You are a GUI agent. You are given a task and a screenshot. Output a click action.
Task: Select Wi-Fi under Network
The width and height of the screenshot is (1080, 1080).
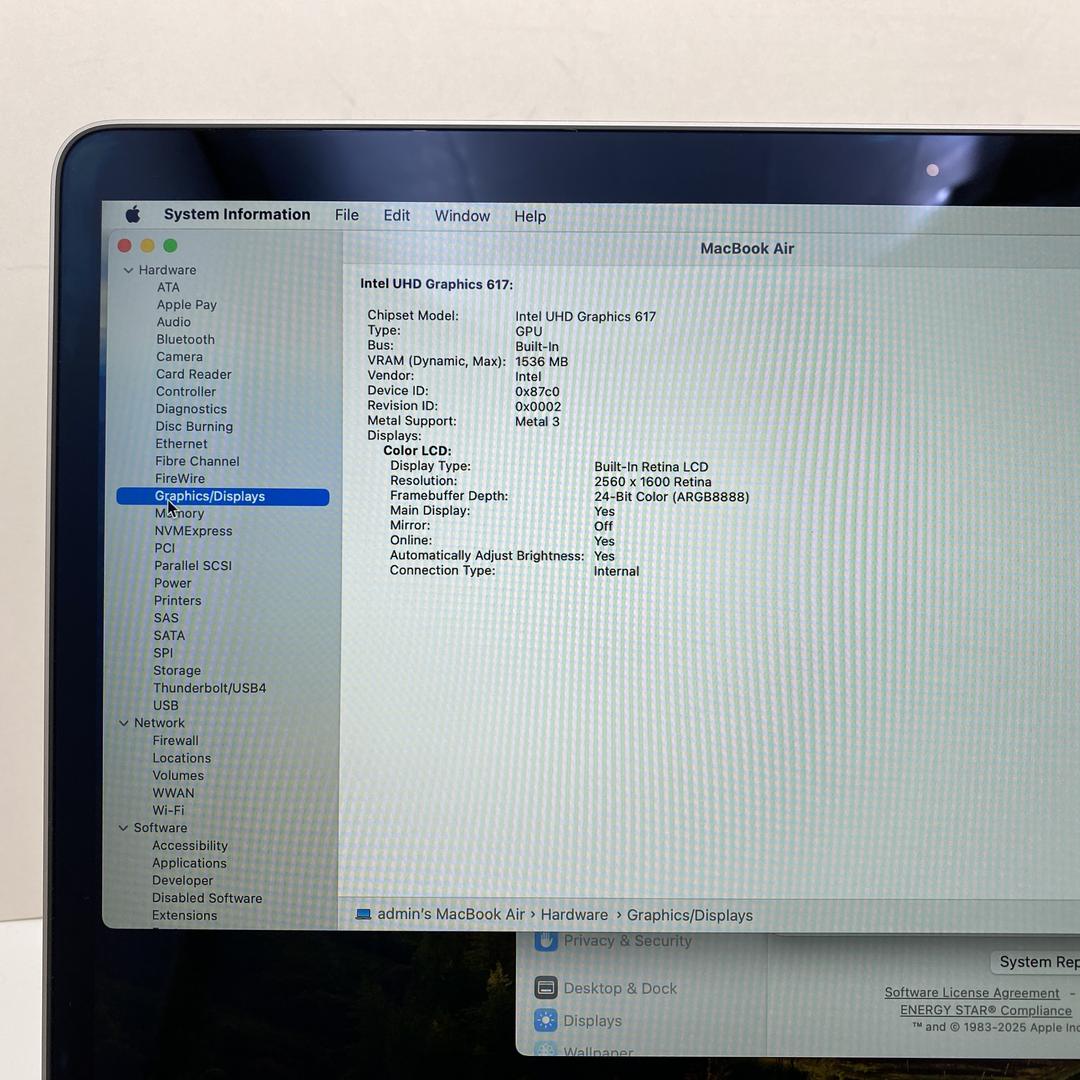pos(168,810)
